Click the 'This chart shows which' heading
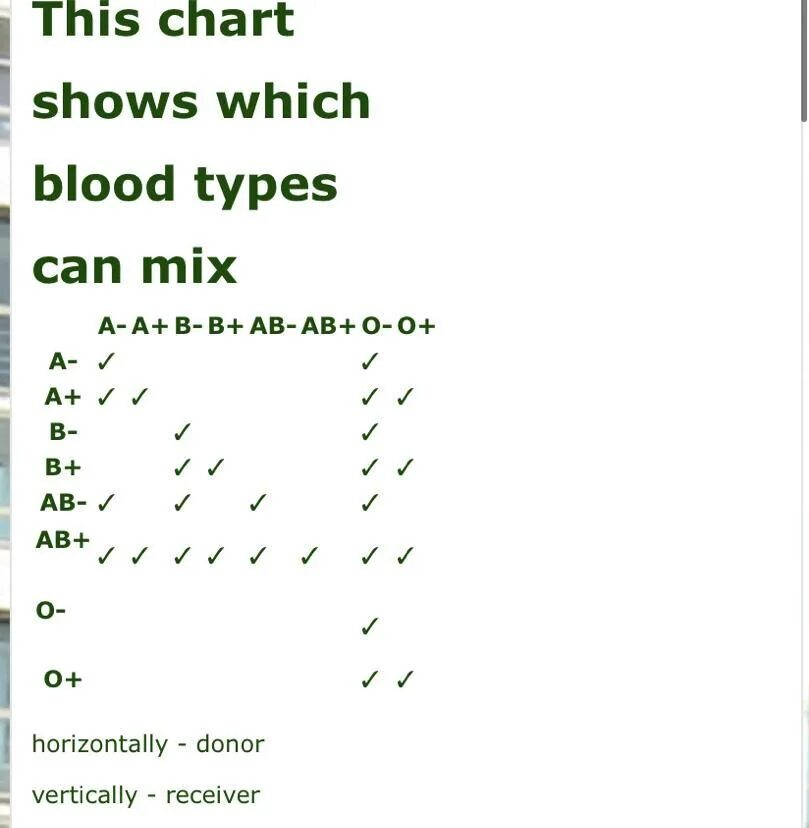Screen dimensions: 809x828 [201, 60]
